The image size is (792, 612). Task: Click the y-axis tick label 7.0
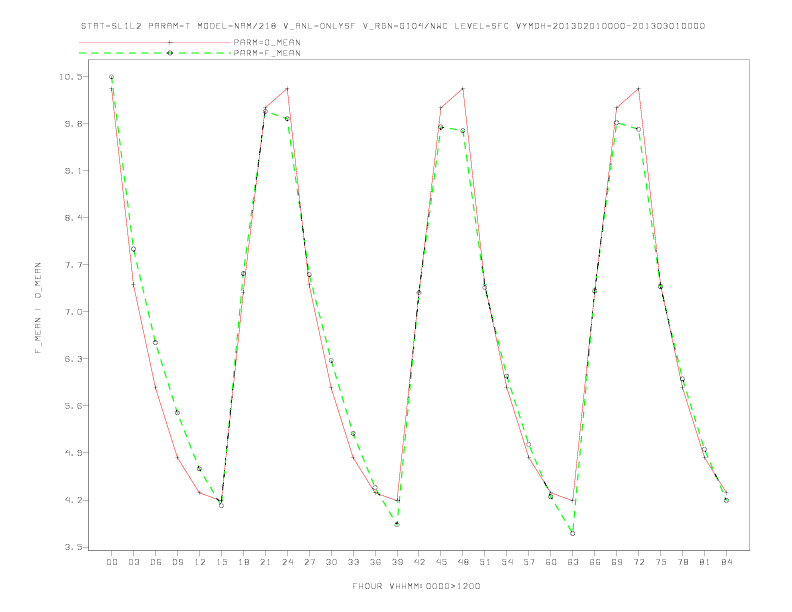click(72, 312)
